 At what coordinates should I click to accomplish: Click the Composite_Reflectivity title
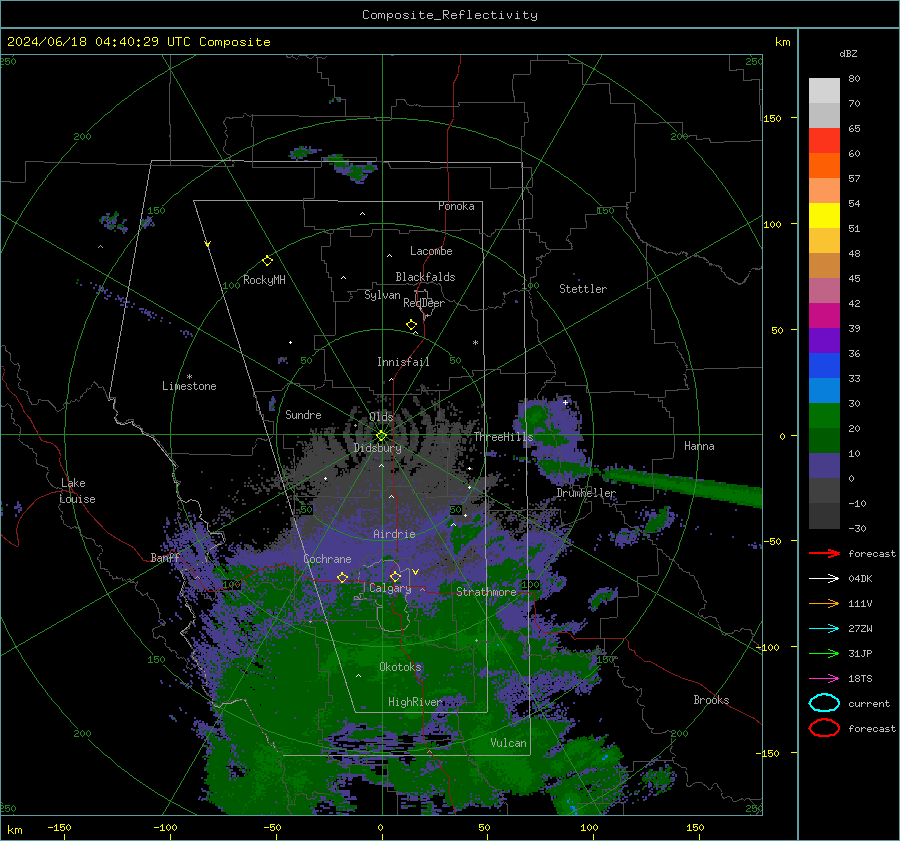tap(449, 15)
